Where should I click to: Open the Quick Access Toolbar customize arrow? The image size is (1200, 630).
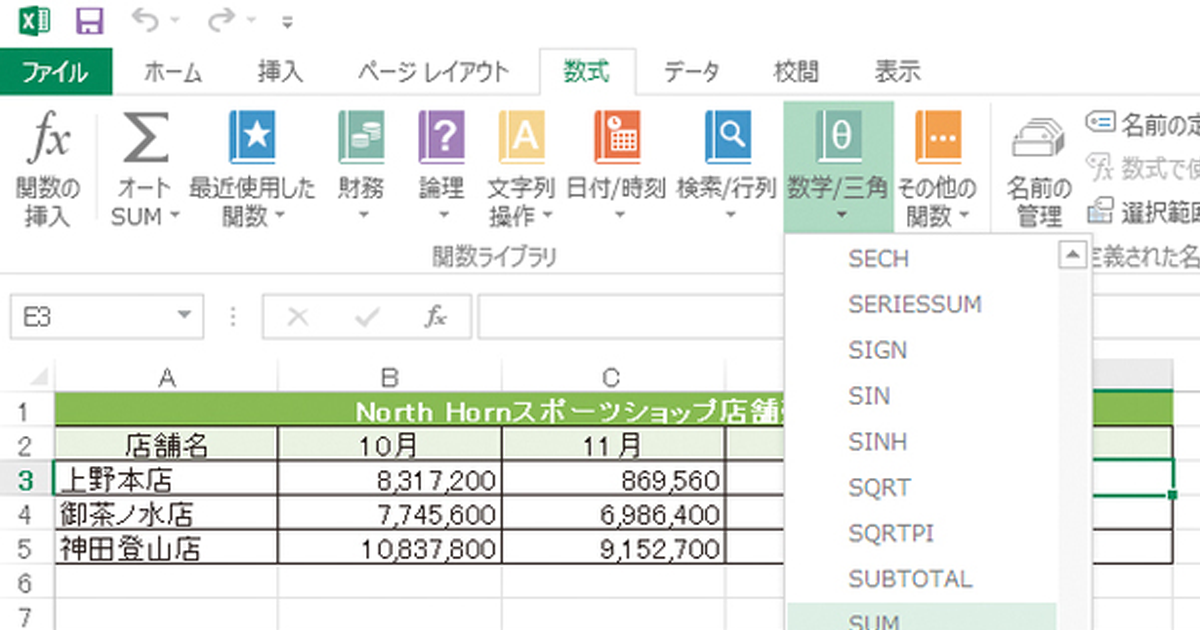[287, 22]
